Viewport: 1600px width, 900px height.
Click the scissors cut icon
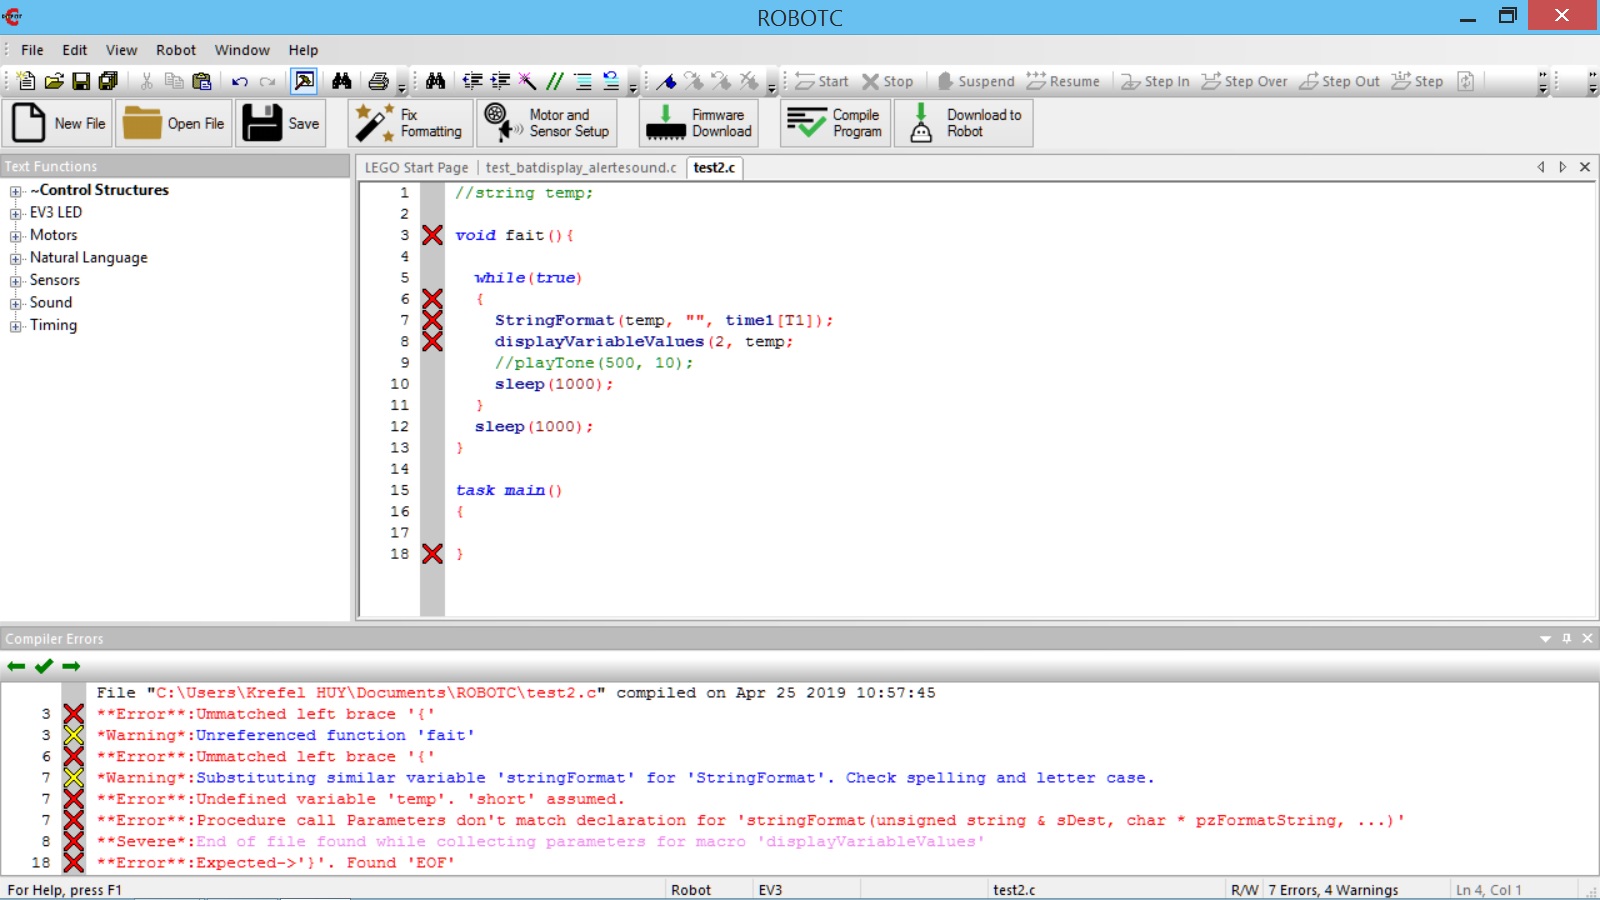coord(147,81)
